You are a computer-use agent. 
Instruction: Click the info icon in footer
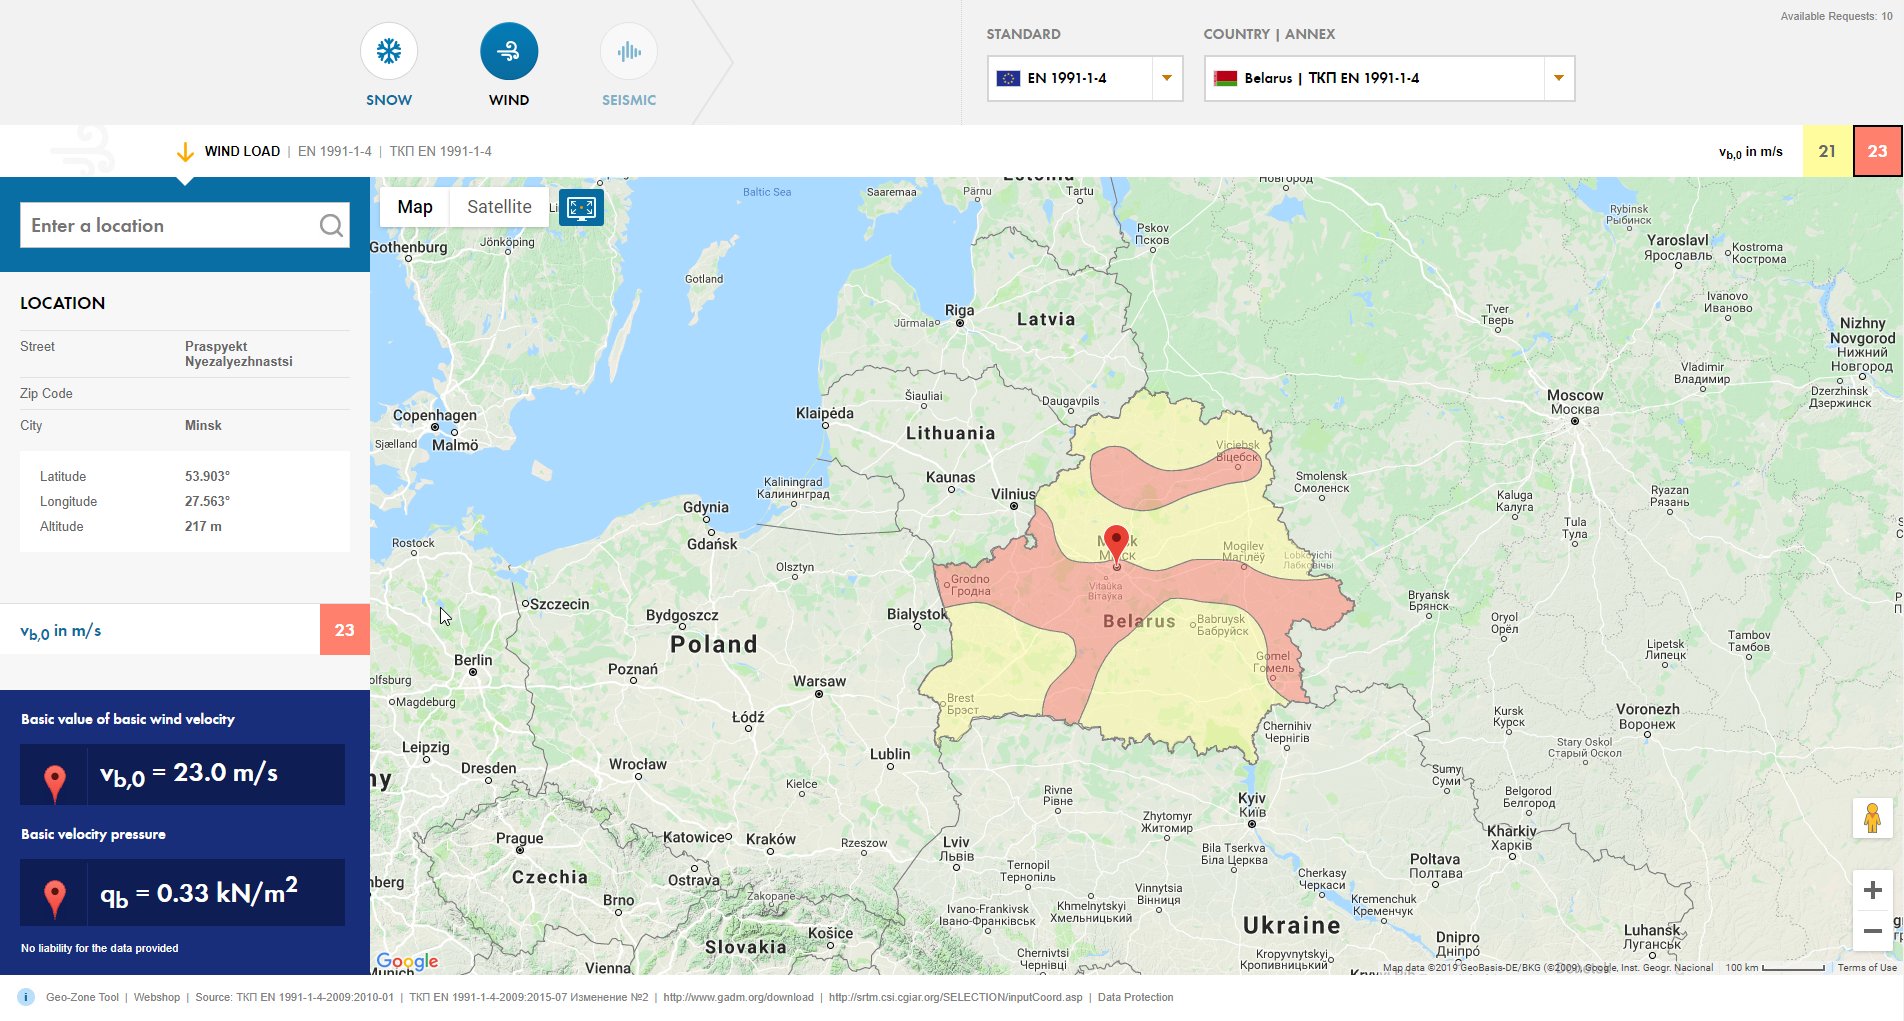[26, 997]
